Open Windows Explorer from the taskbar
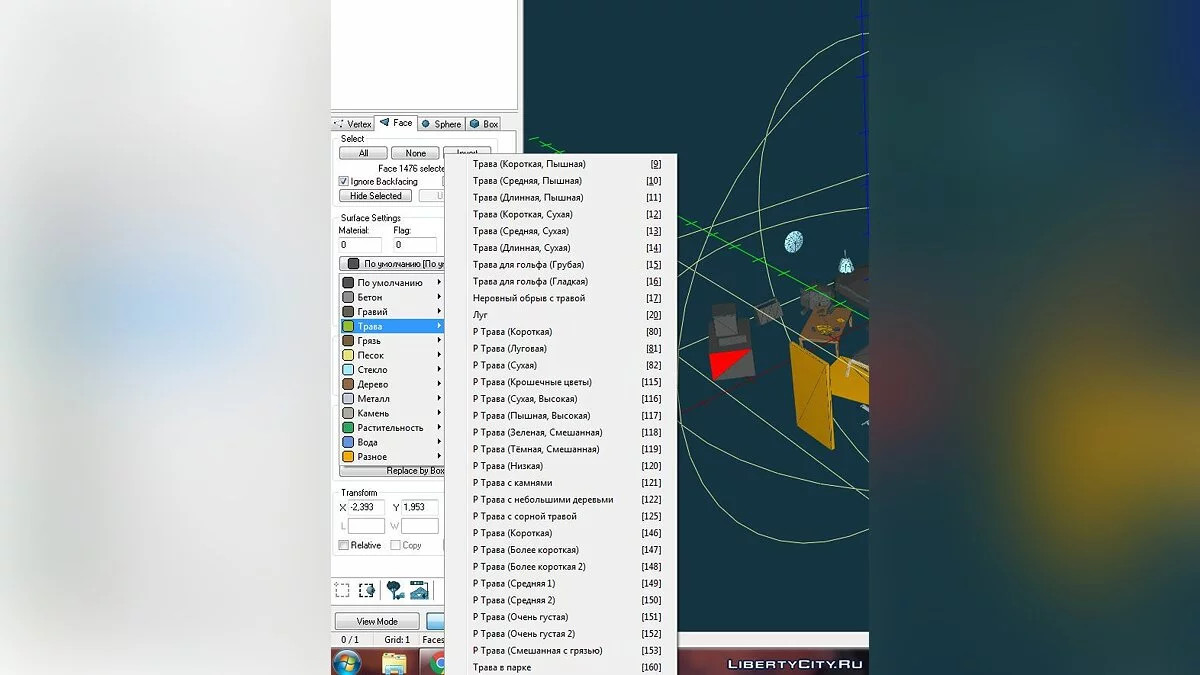1200x675 pixels. pyautogui.click(x=394, y=662)
